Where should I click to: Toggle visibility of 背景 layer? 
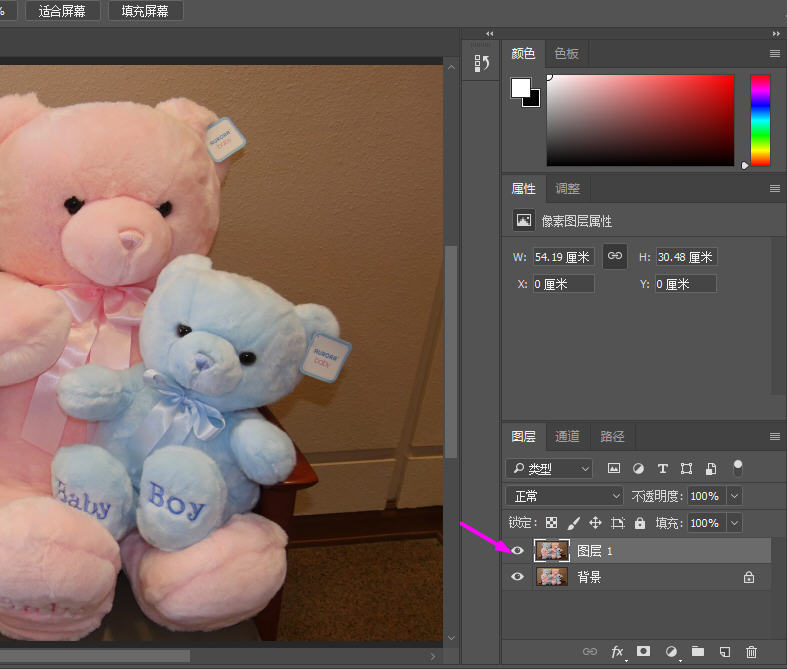click(x=517, y=577)
